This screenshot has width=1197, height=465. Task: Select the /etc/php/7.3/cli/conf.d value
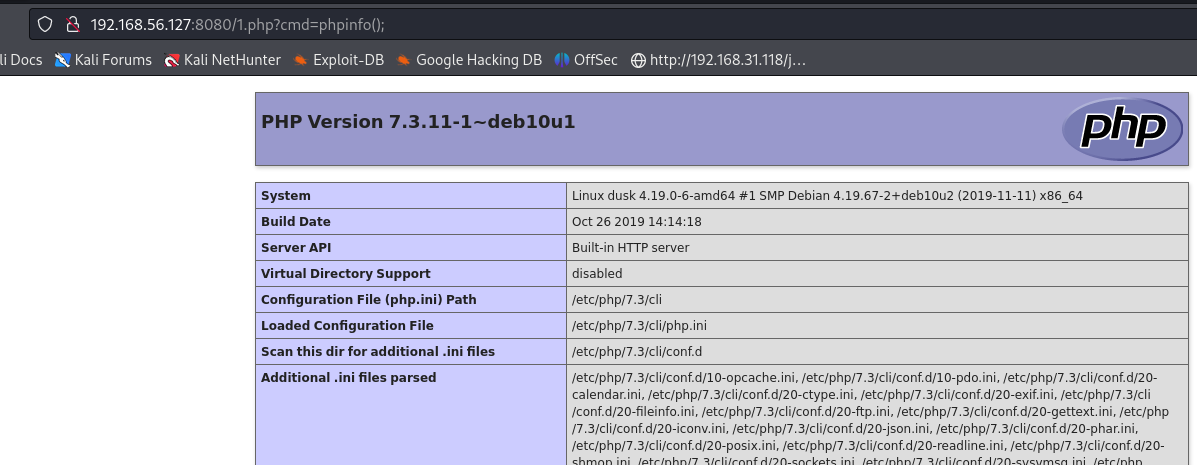(637, 351)
